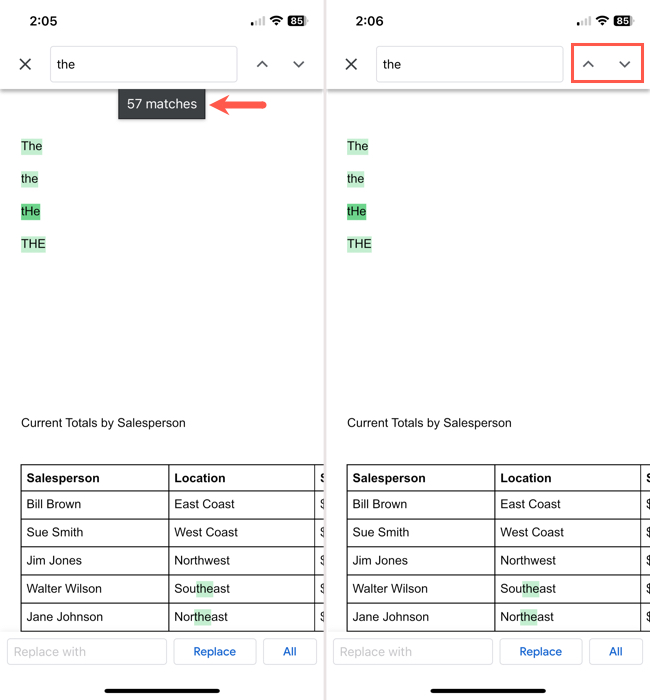Image resolution: width=650 pixels, height=700 pixels.
Task: Click the 57 matches tooltip
Action: click(x=162, y=104)
